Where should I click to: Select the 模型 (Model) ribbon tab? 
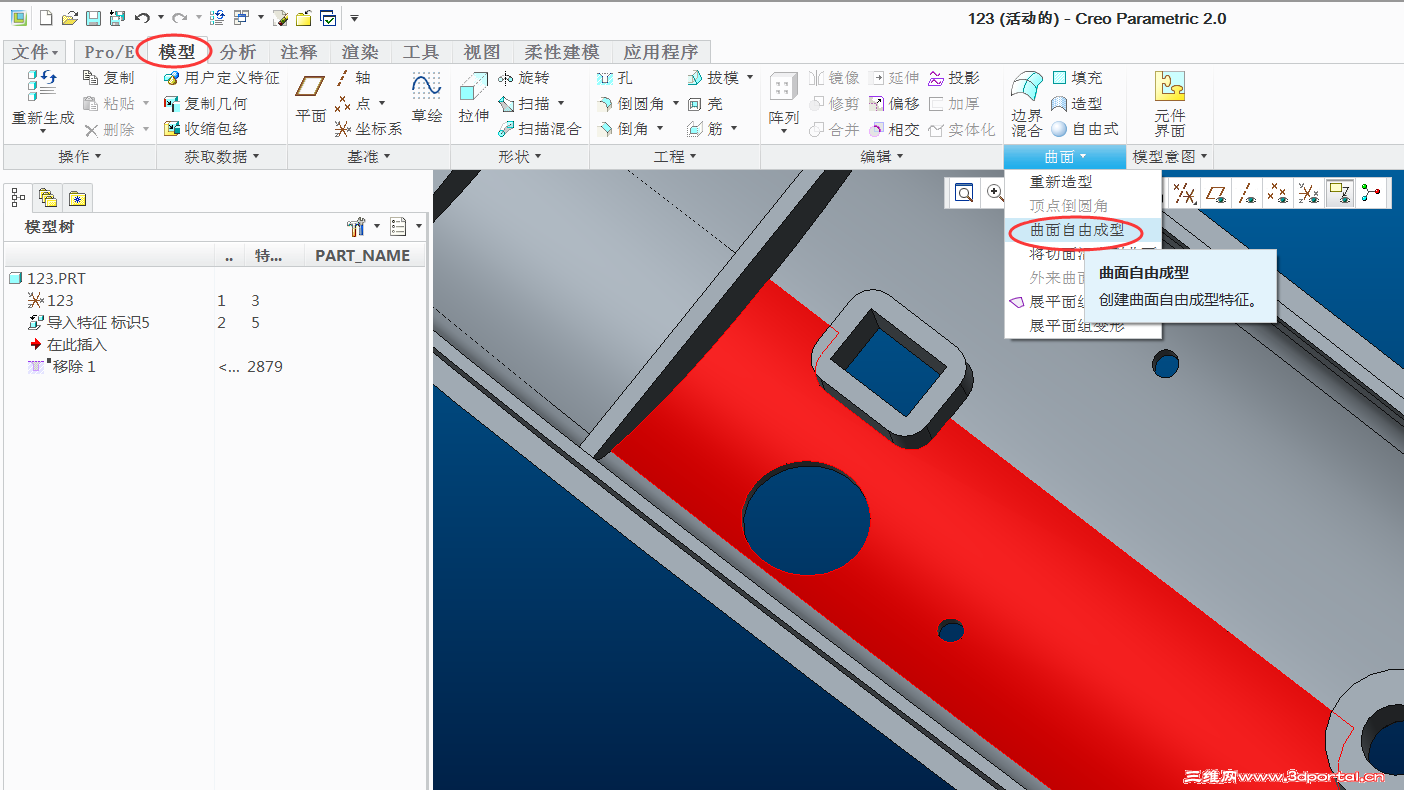tap(177, 52)
